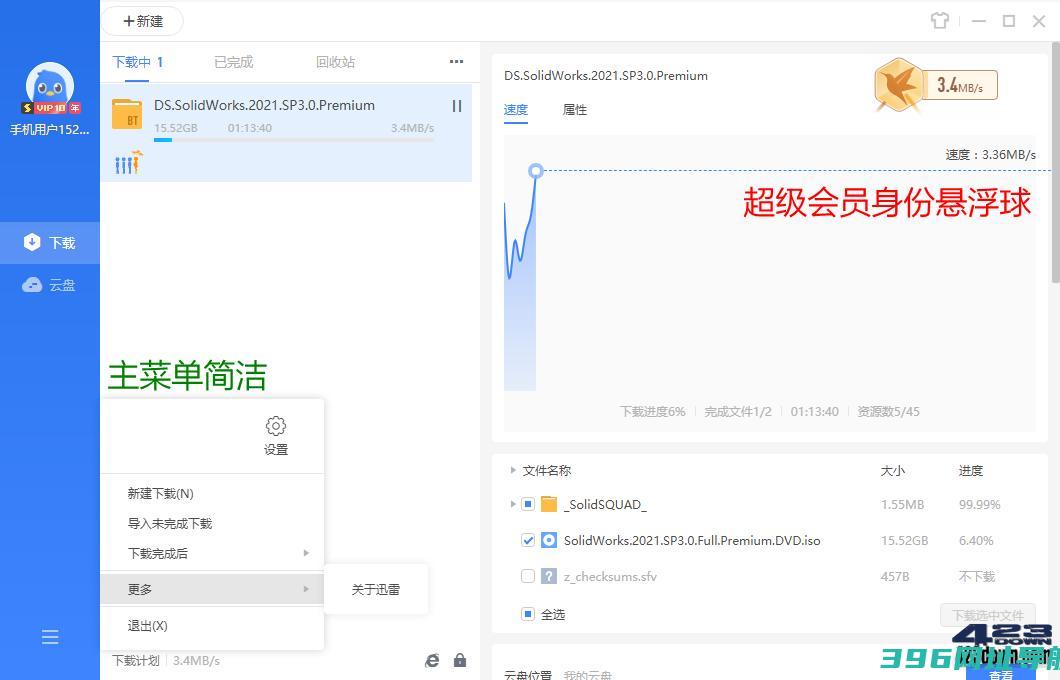The width and height of the screenshot is (1060, 680).
Task: Click the '速度：3.36MB/s' graph label
Action: [x=990, y=155]
